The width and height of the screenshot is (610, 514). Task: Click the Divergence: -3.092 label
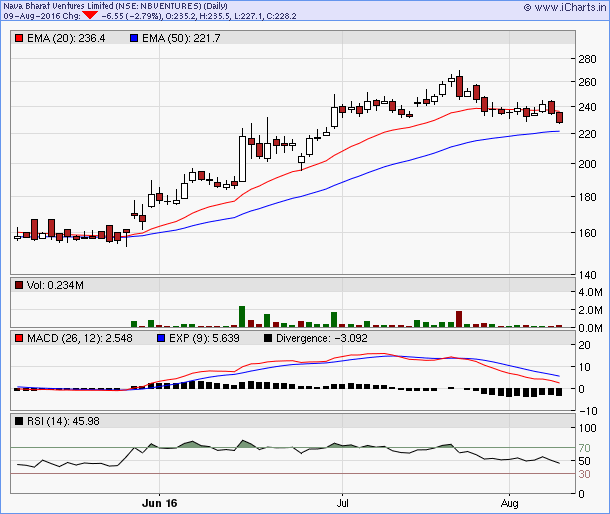tap(322, 338)
